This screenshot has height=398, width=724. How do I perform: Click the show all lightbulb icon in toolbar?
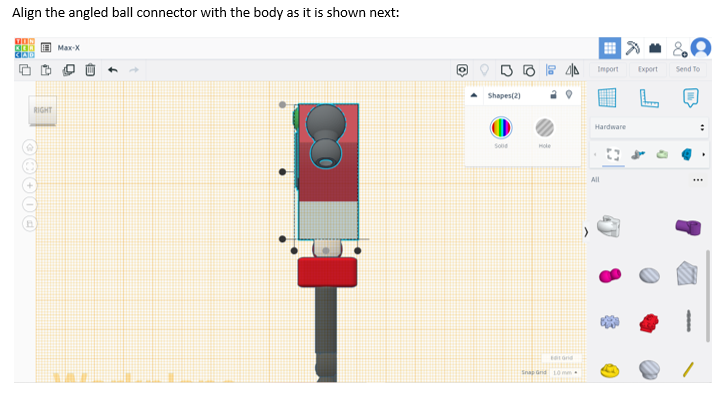(484, 70)
